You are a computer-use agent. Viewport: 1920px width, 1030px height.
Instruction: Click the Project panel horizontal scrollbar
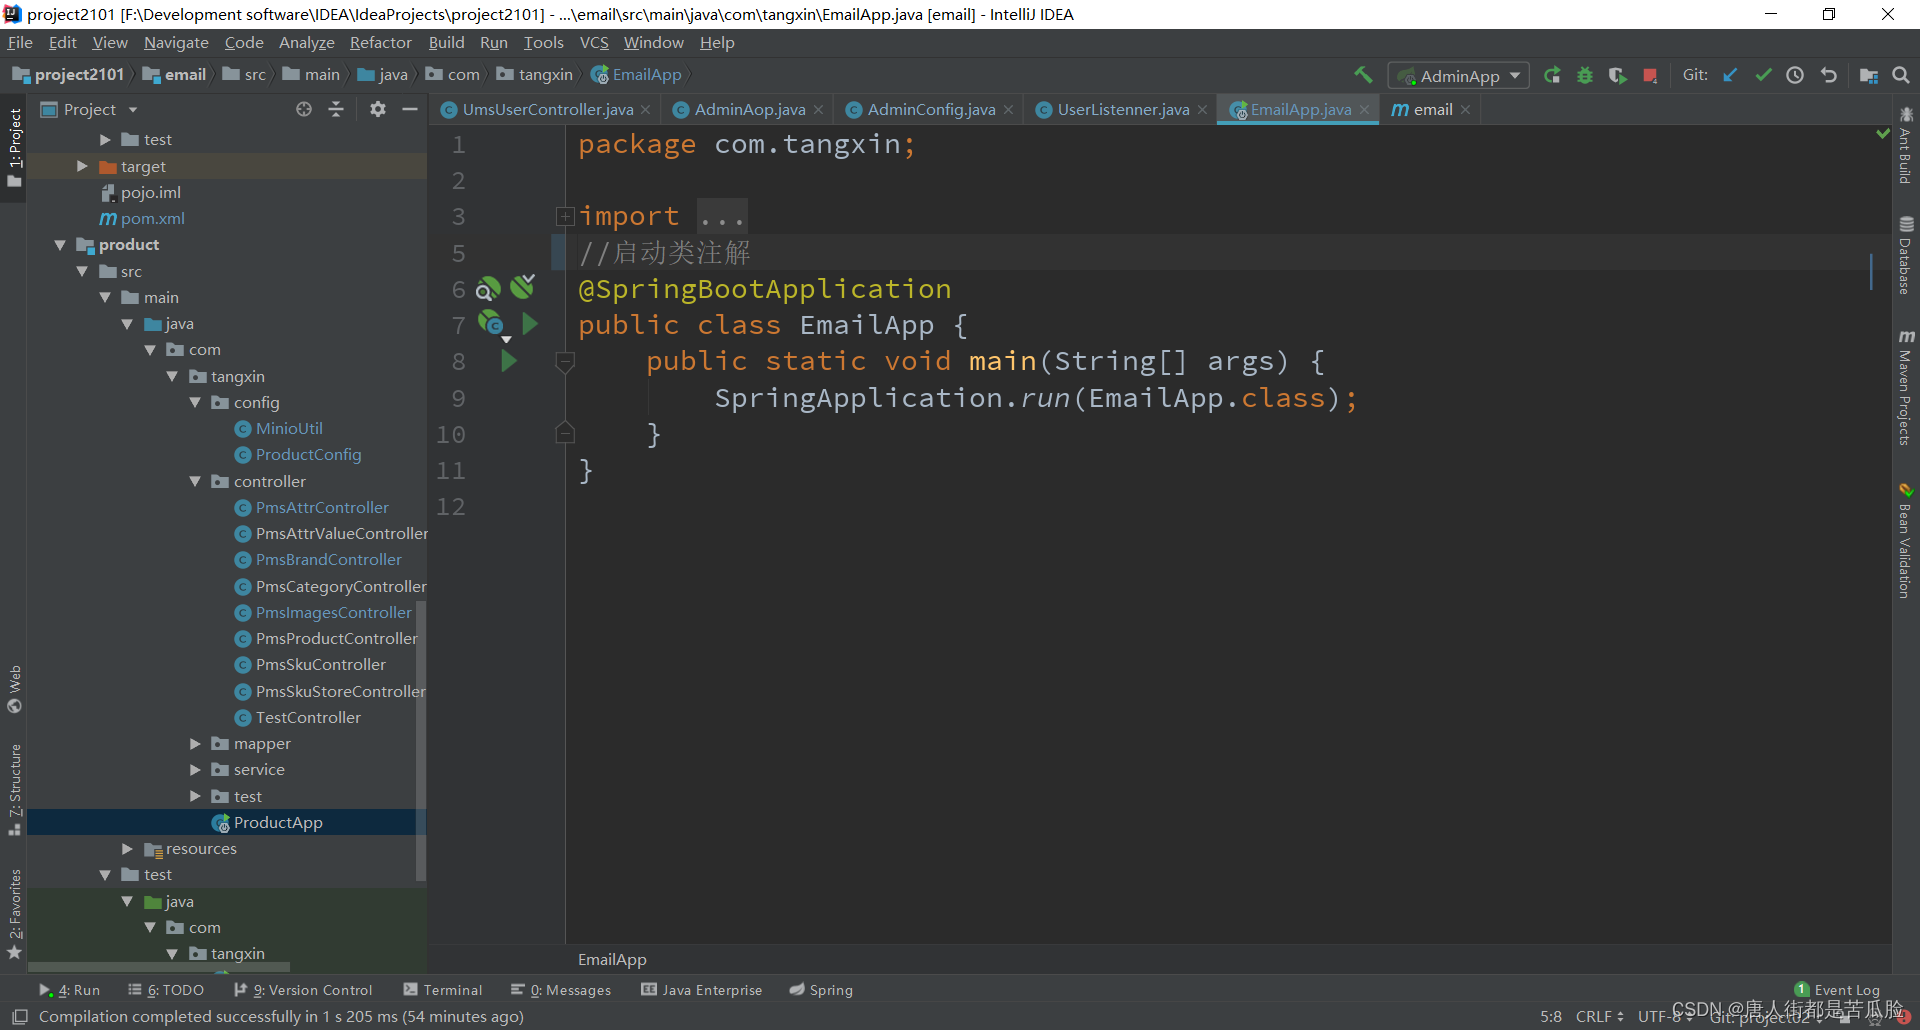click(x=159, y=968)
